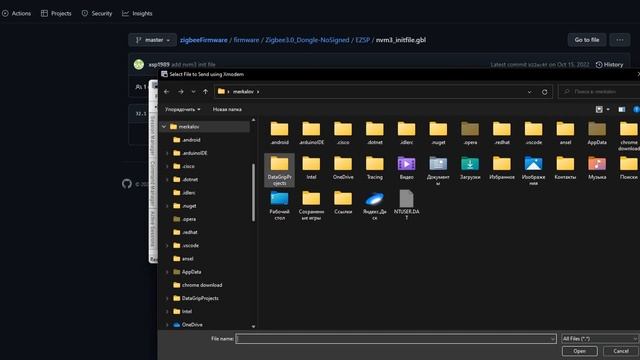
Task: Open view options dropdown arrow
Action: (x=608, y=109)
